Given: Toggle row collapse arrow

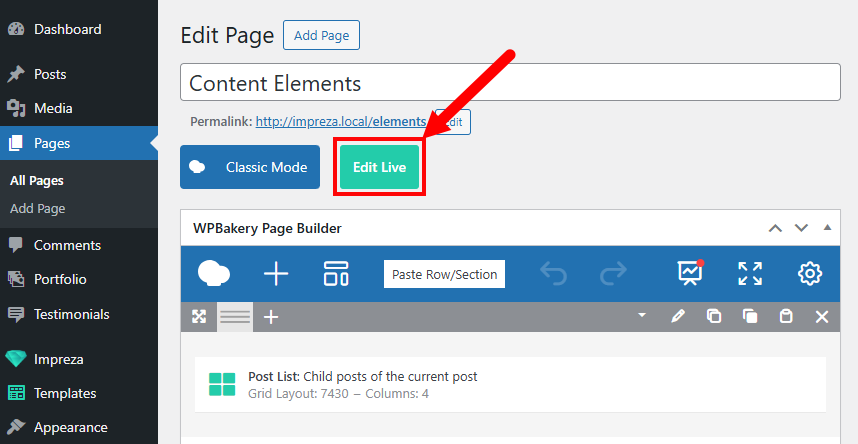Looking at the screenshot, I should point(642,315).
